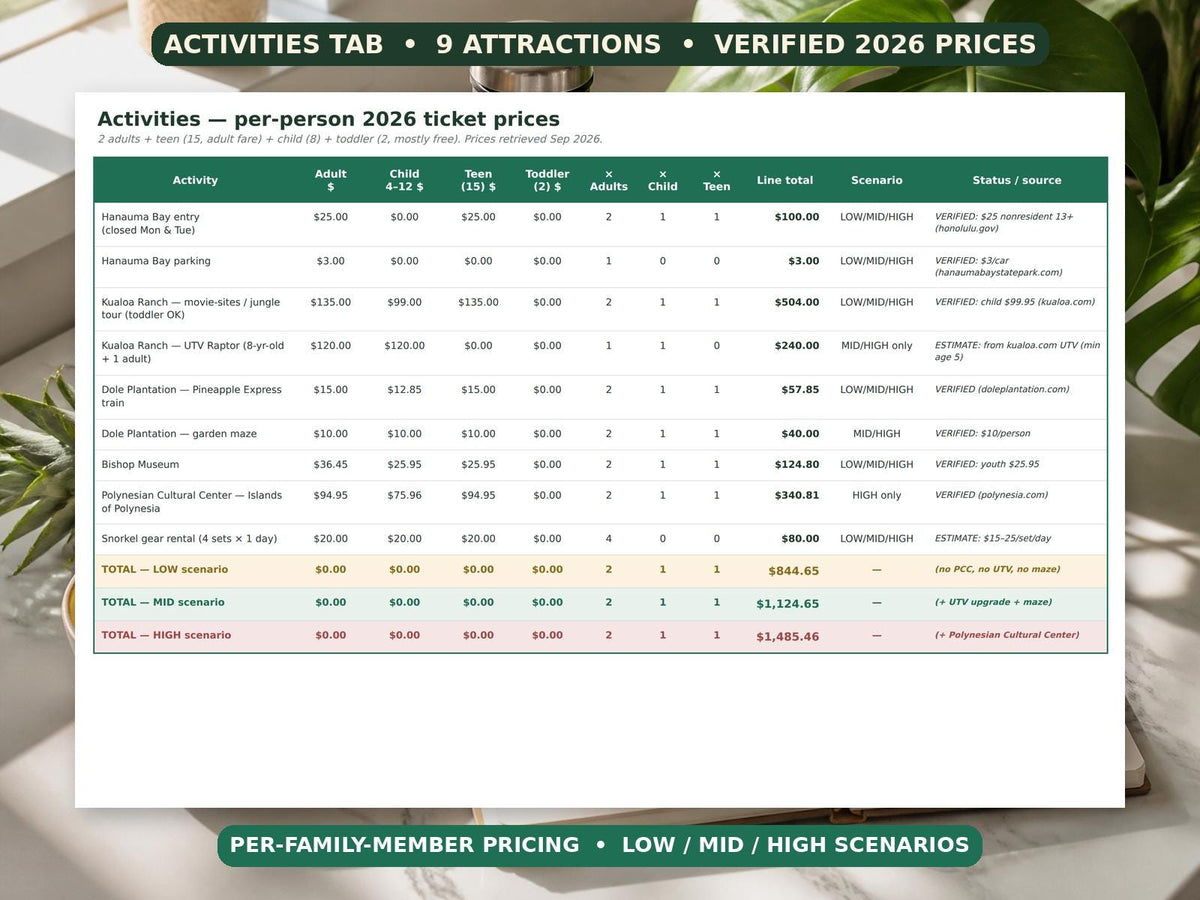
Task: Click the "Teen (15) $" column header
Action: point(478,180)
